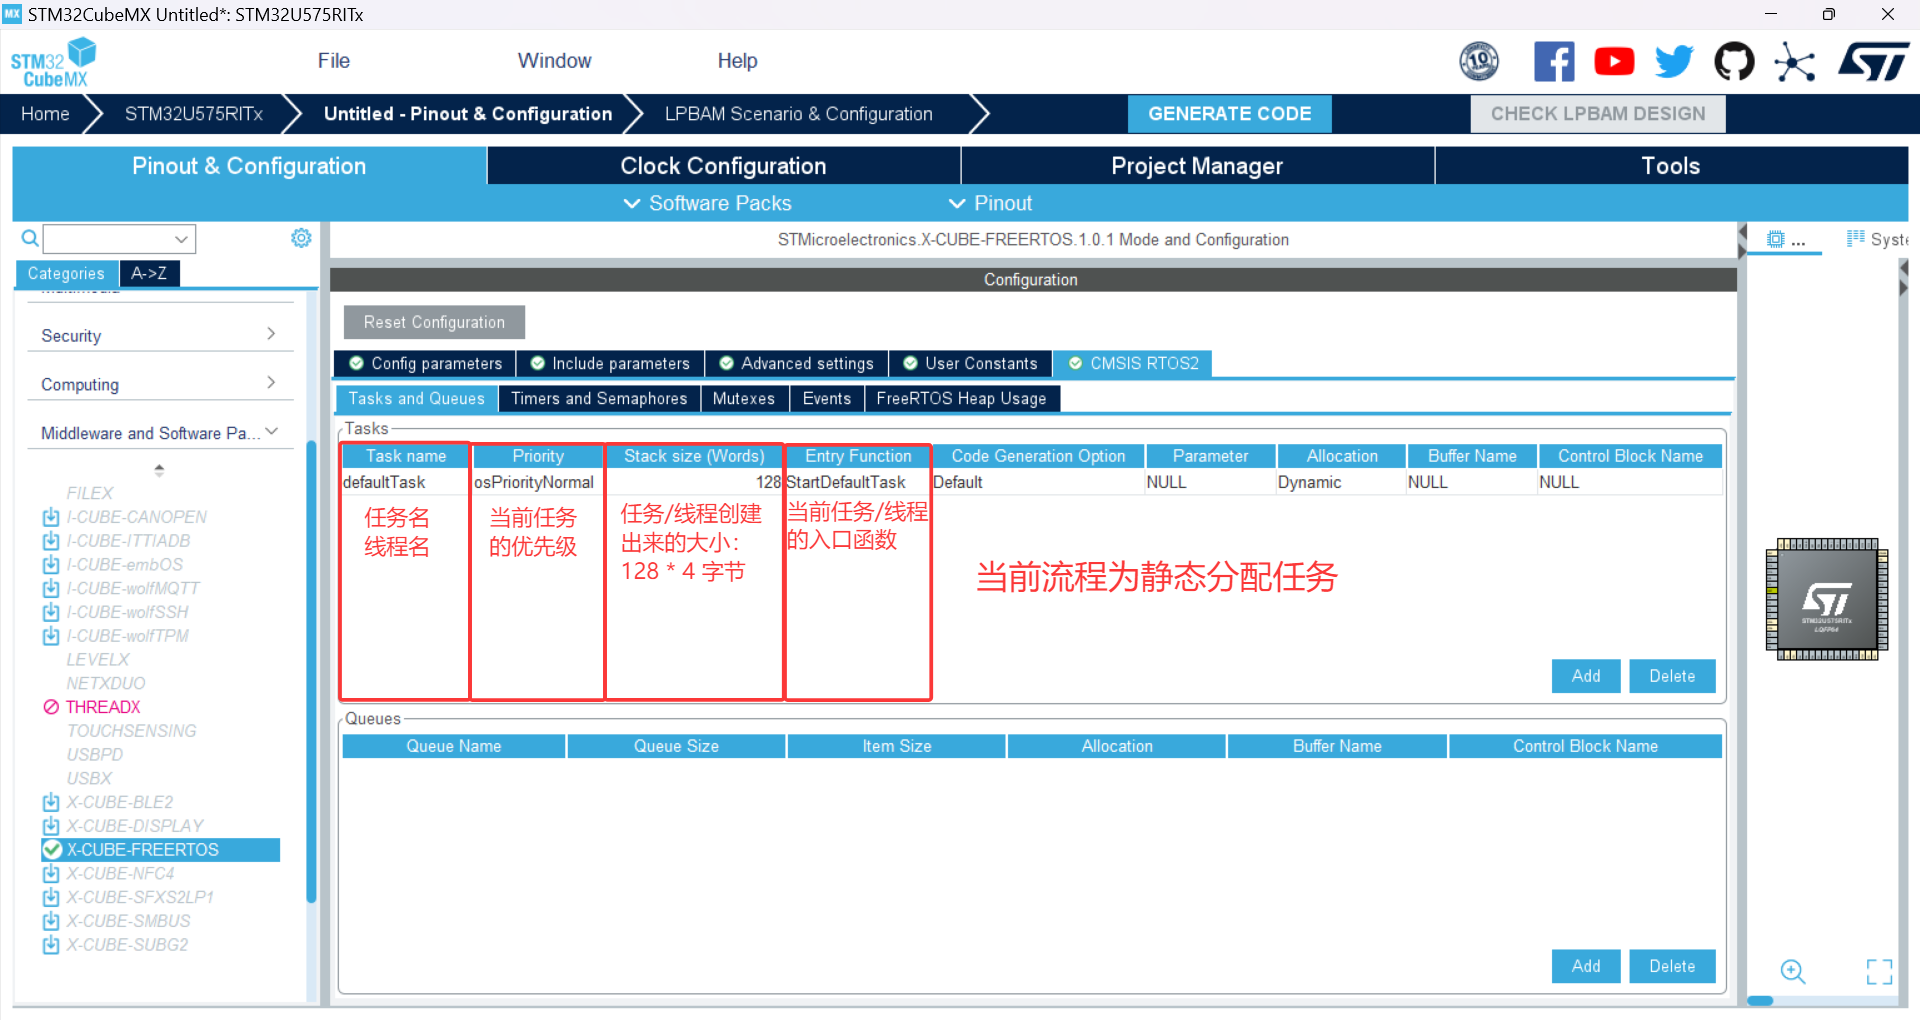Viewport: 1920px width, 1020px height.
Task: Open the Facebook icon link
Action: click(x=1554, y=62)
